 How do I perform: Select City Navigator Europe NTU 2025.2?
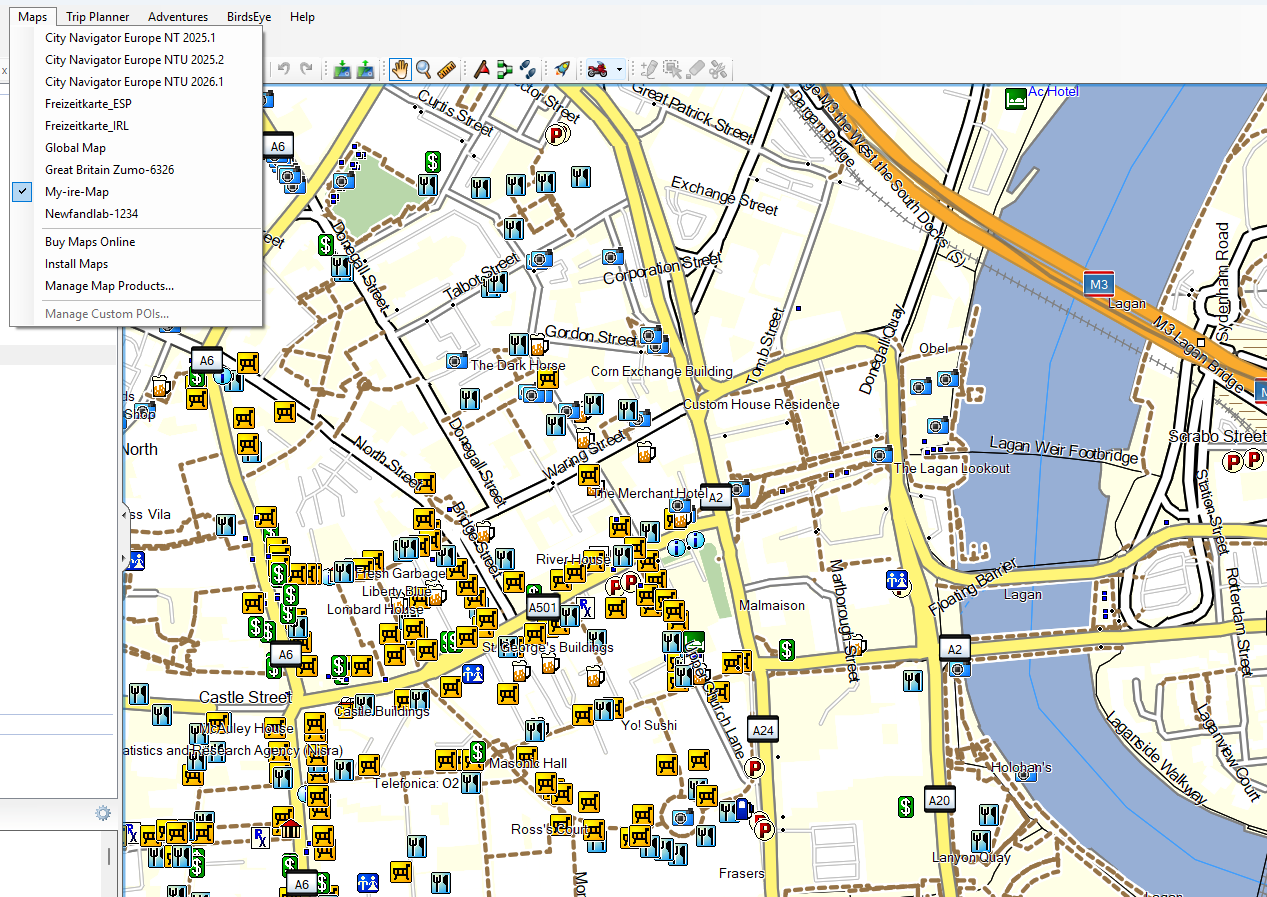pos(136,60)
